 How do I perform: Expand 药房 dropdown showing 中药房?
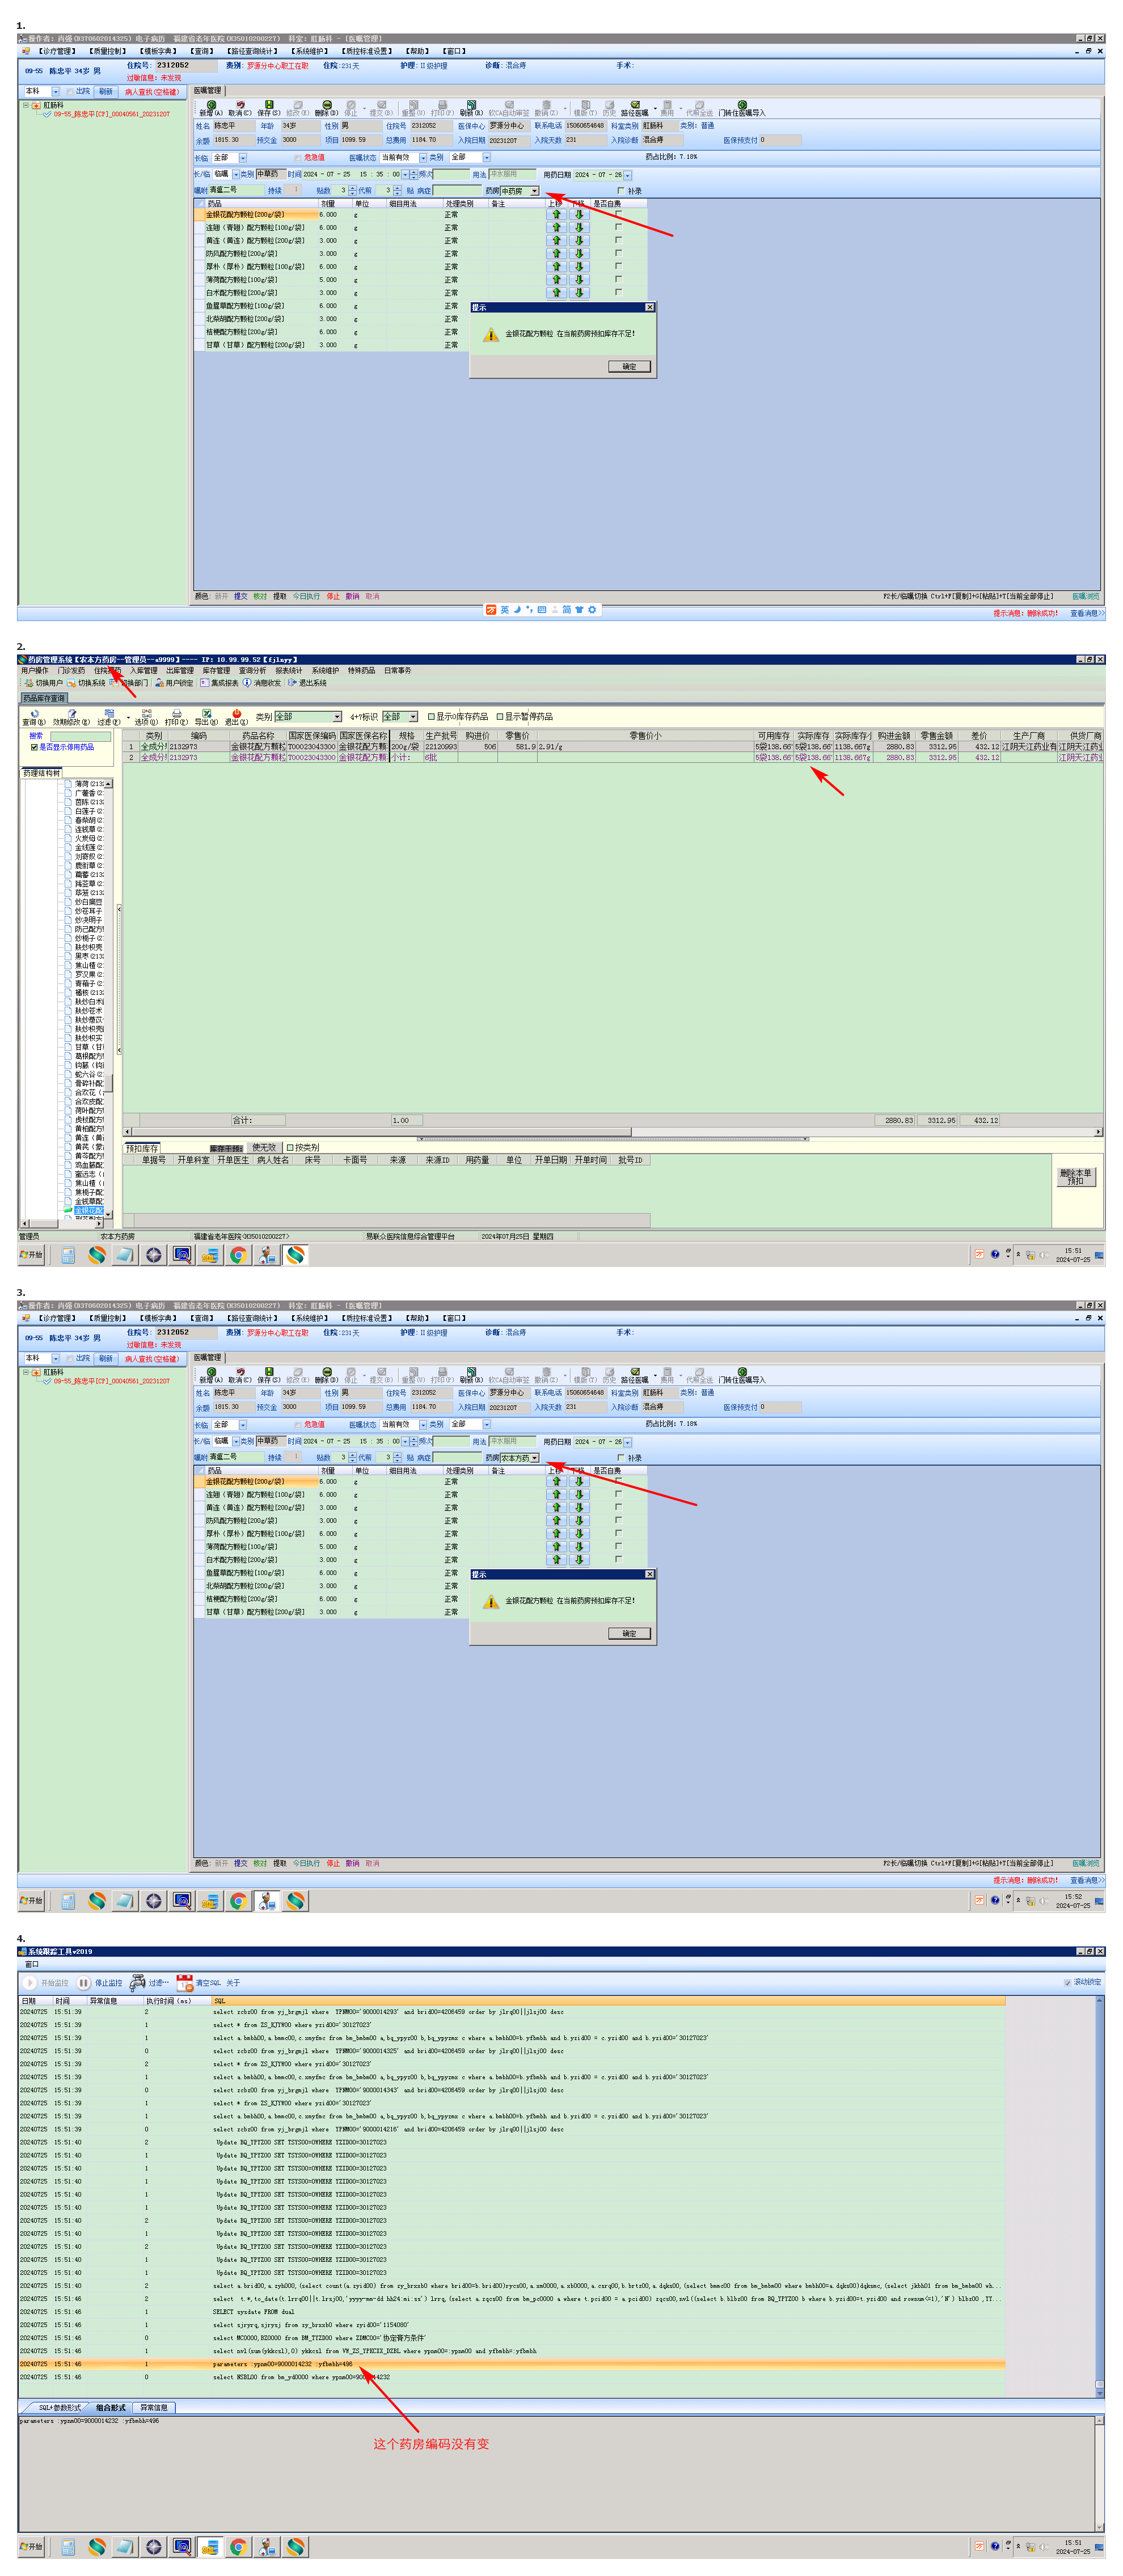535,191
